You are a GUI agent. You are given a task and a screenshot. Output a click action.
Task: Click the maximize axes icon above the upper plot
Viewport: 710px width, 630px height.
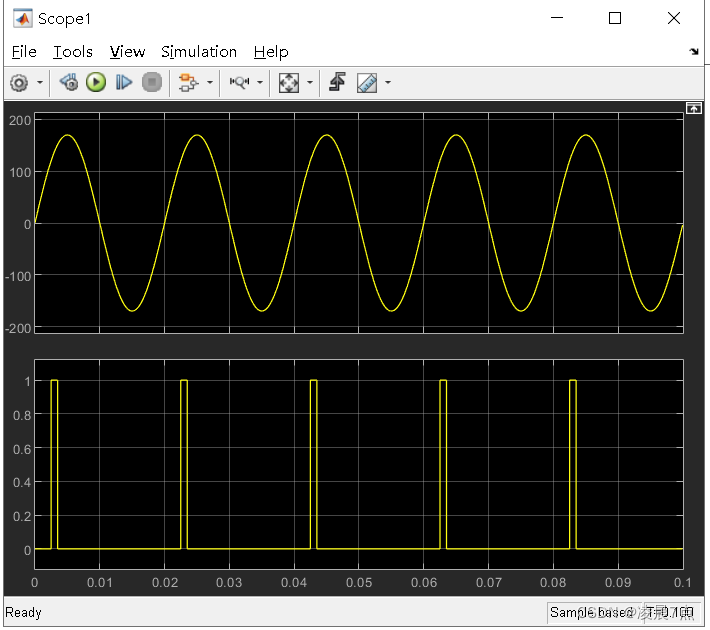click(x=693, y=108)
